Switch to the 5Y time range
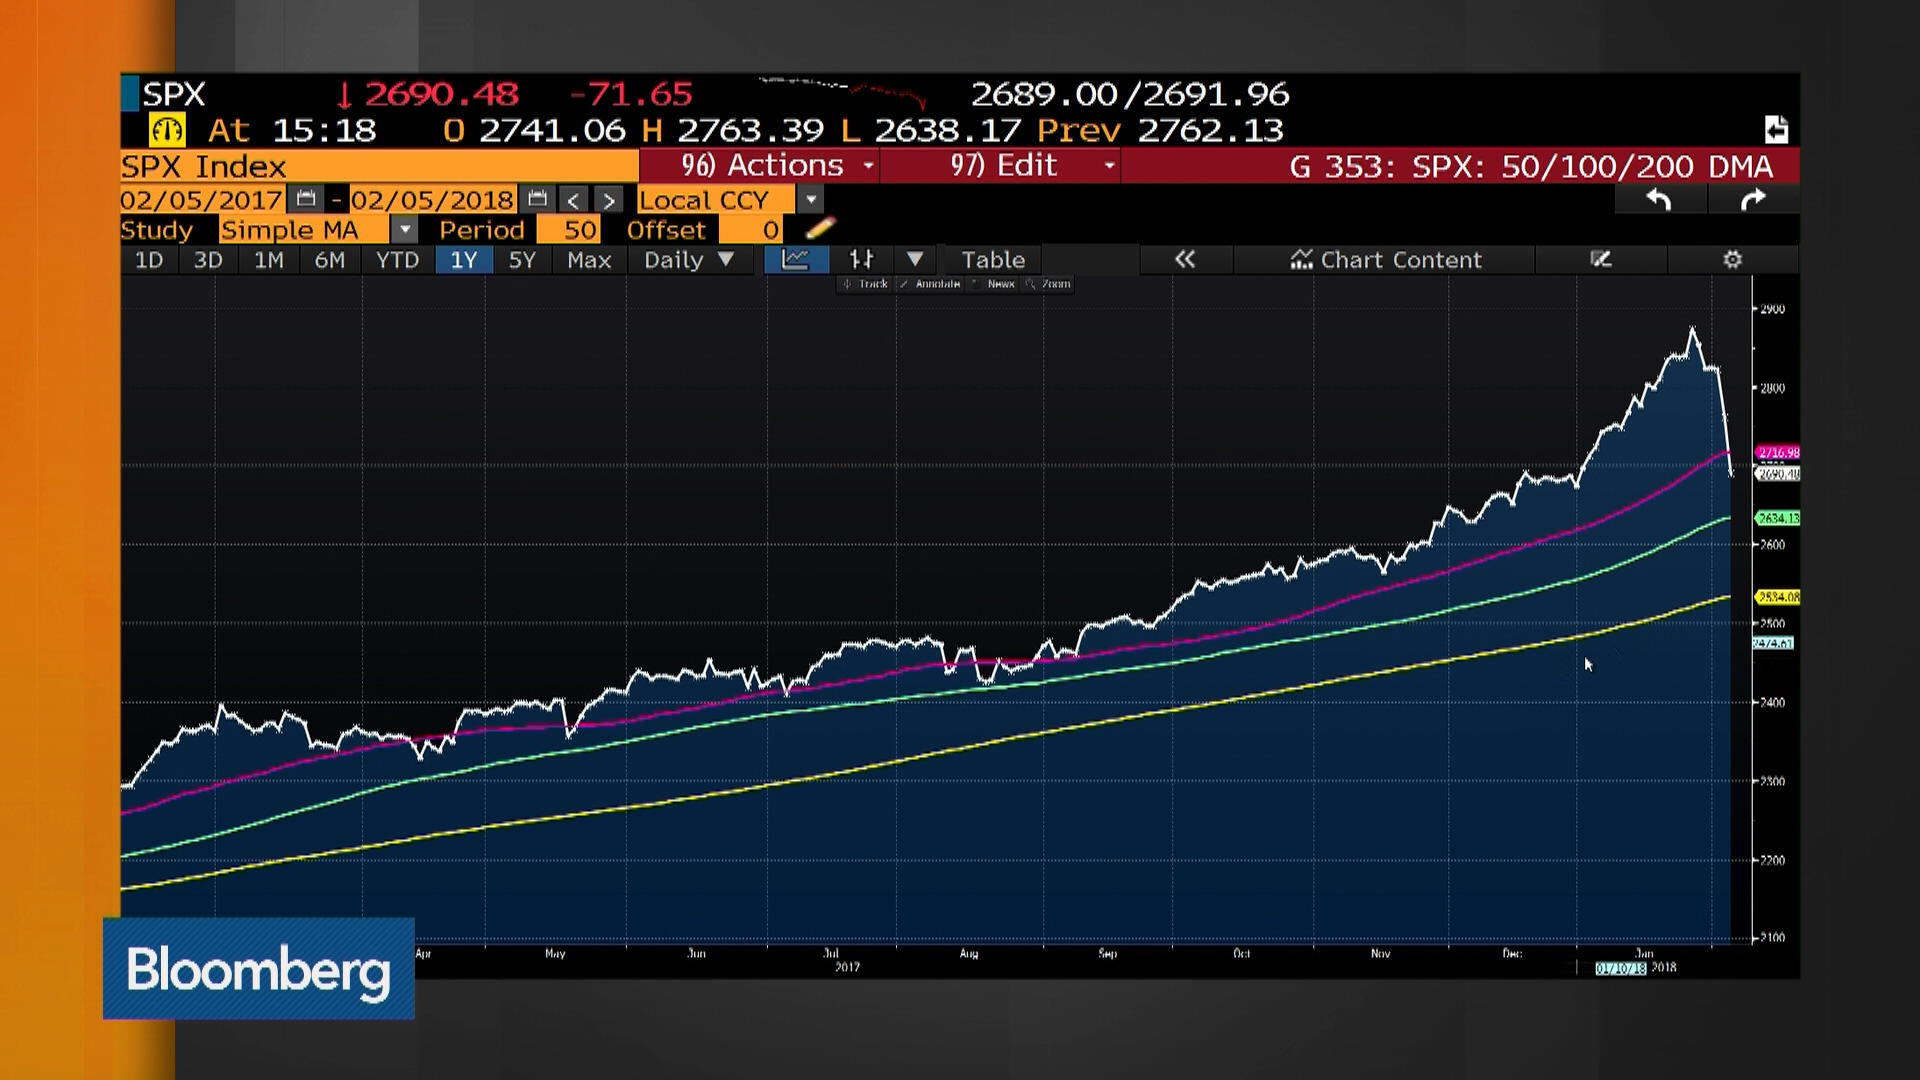 point(522,260)
